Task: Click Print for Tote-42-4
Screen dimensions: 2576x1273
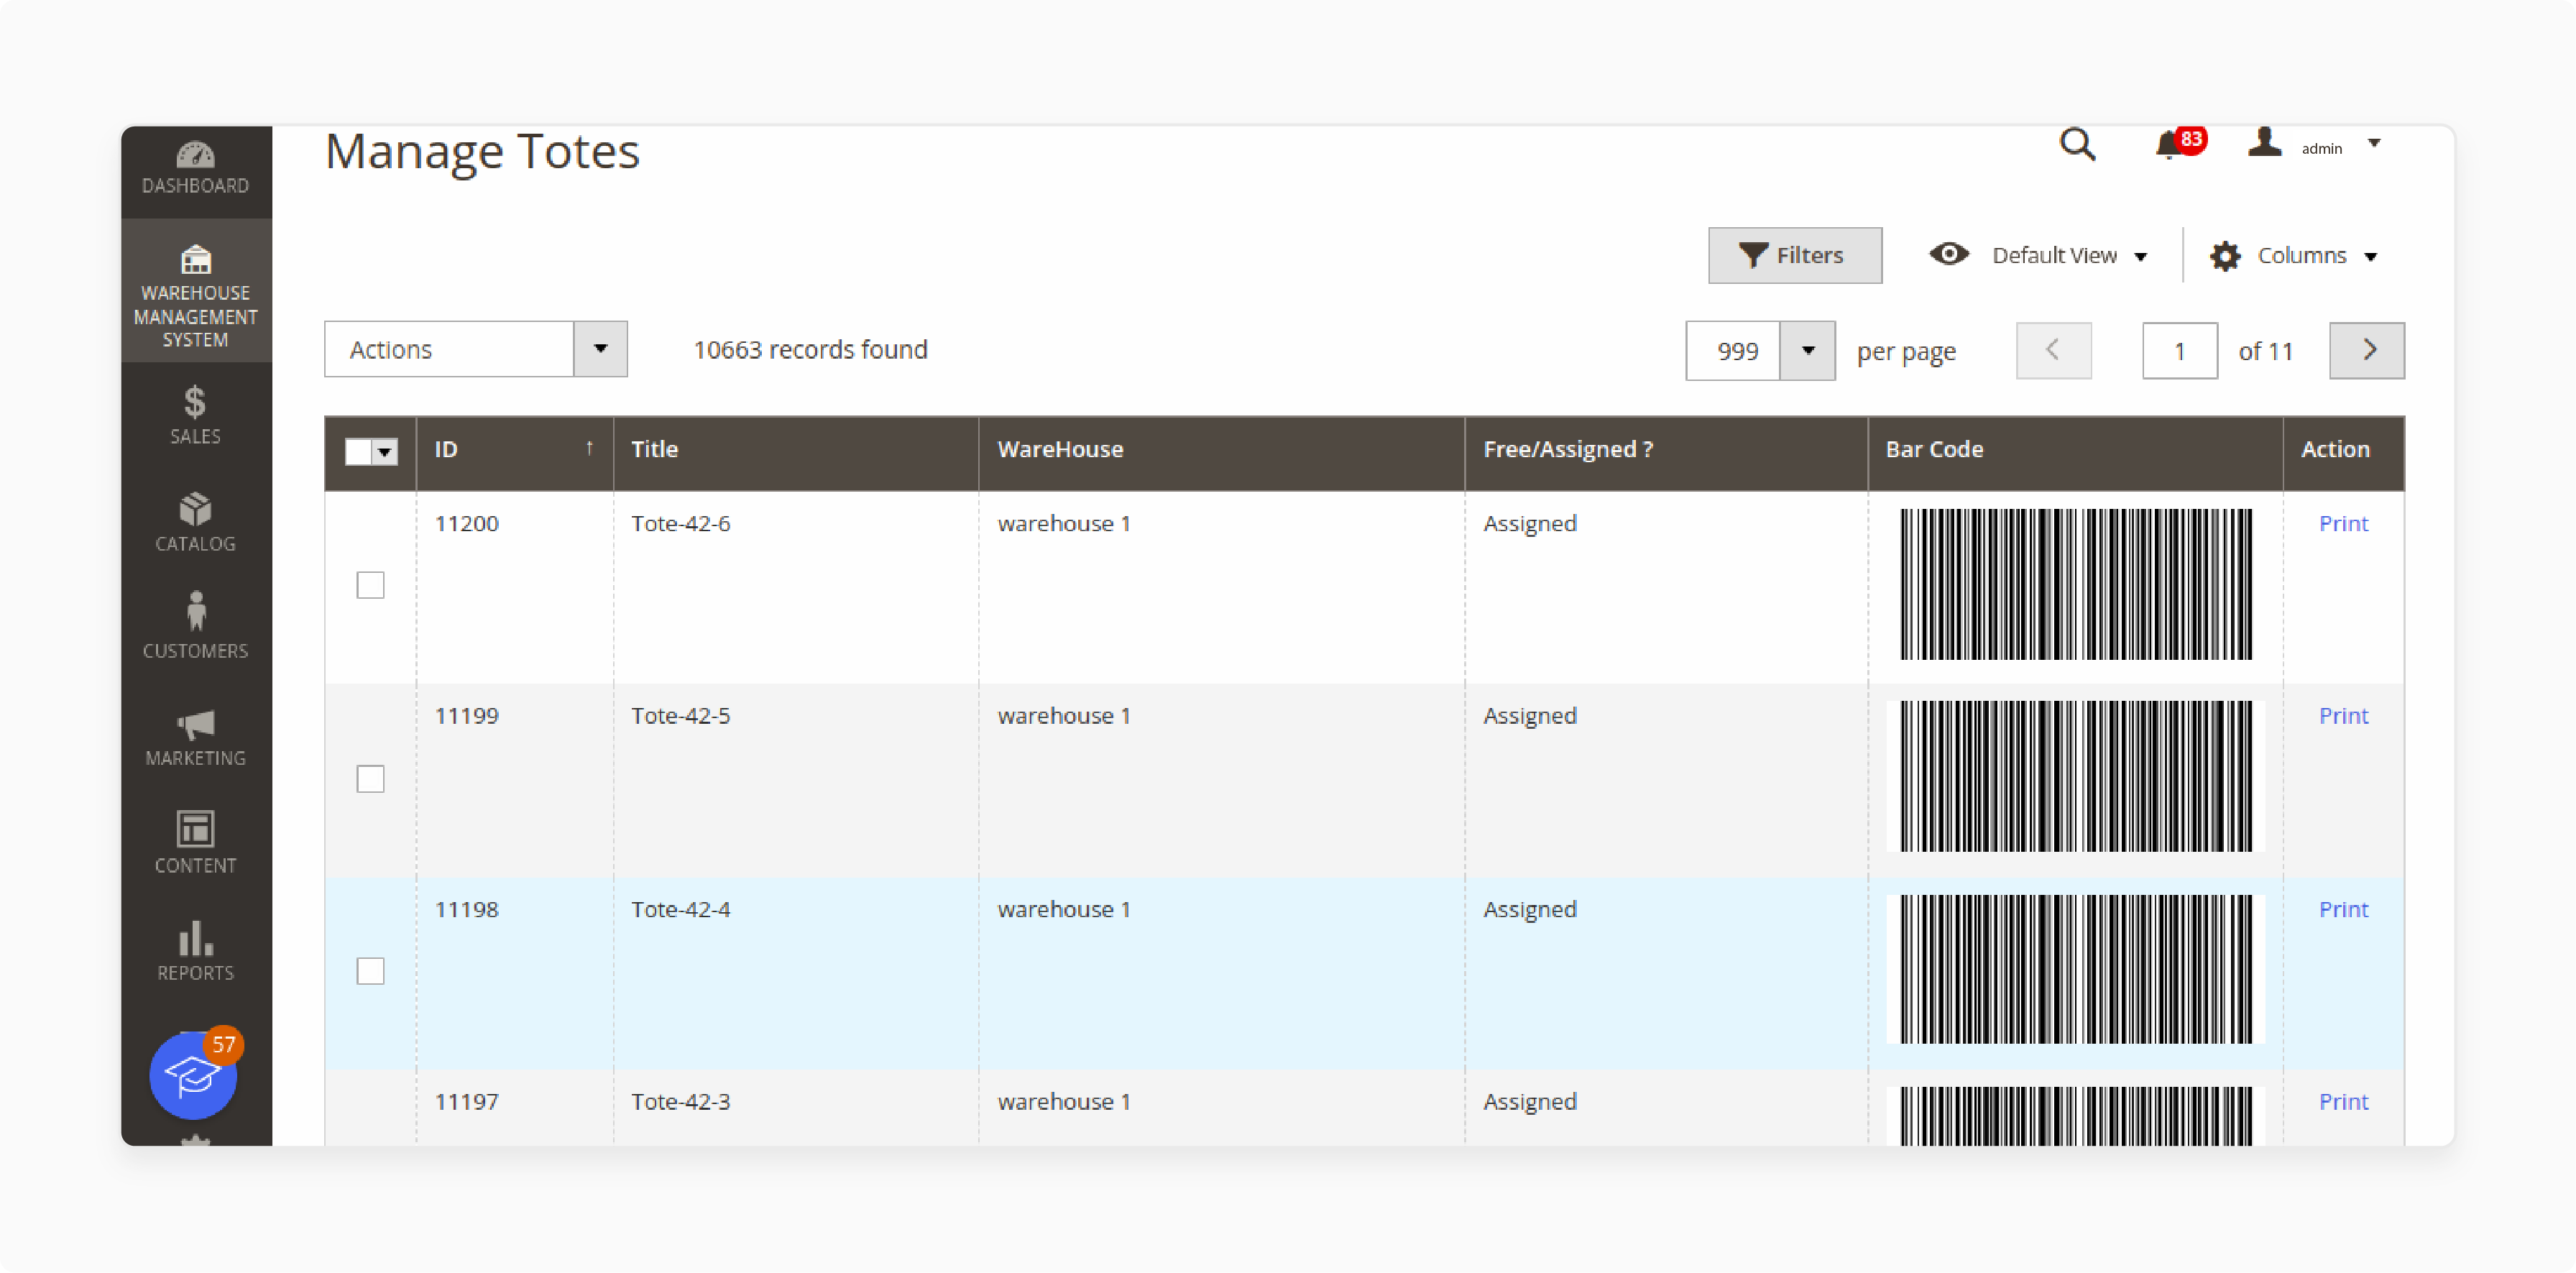Action: (2343, 909)
